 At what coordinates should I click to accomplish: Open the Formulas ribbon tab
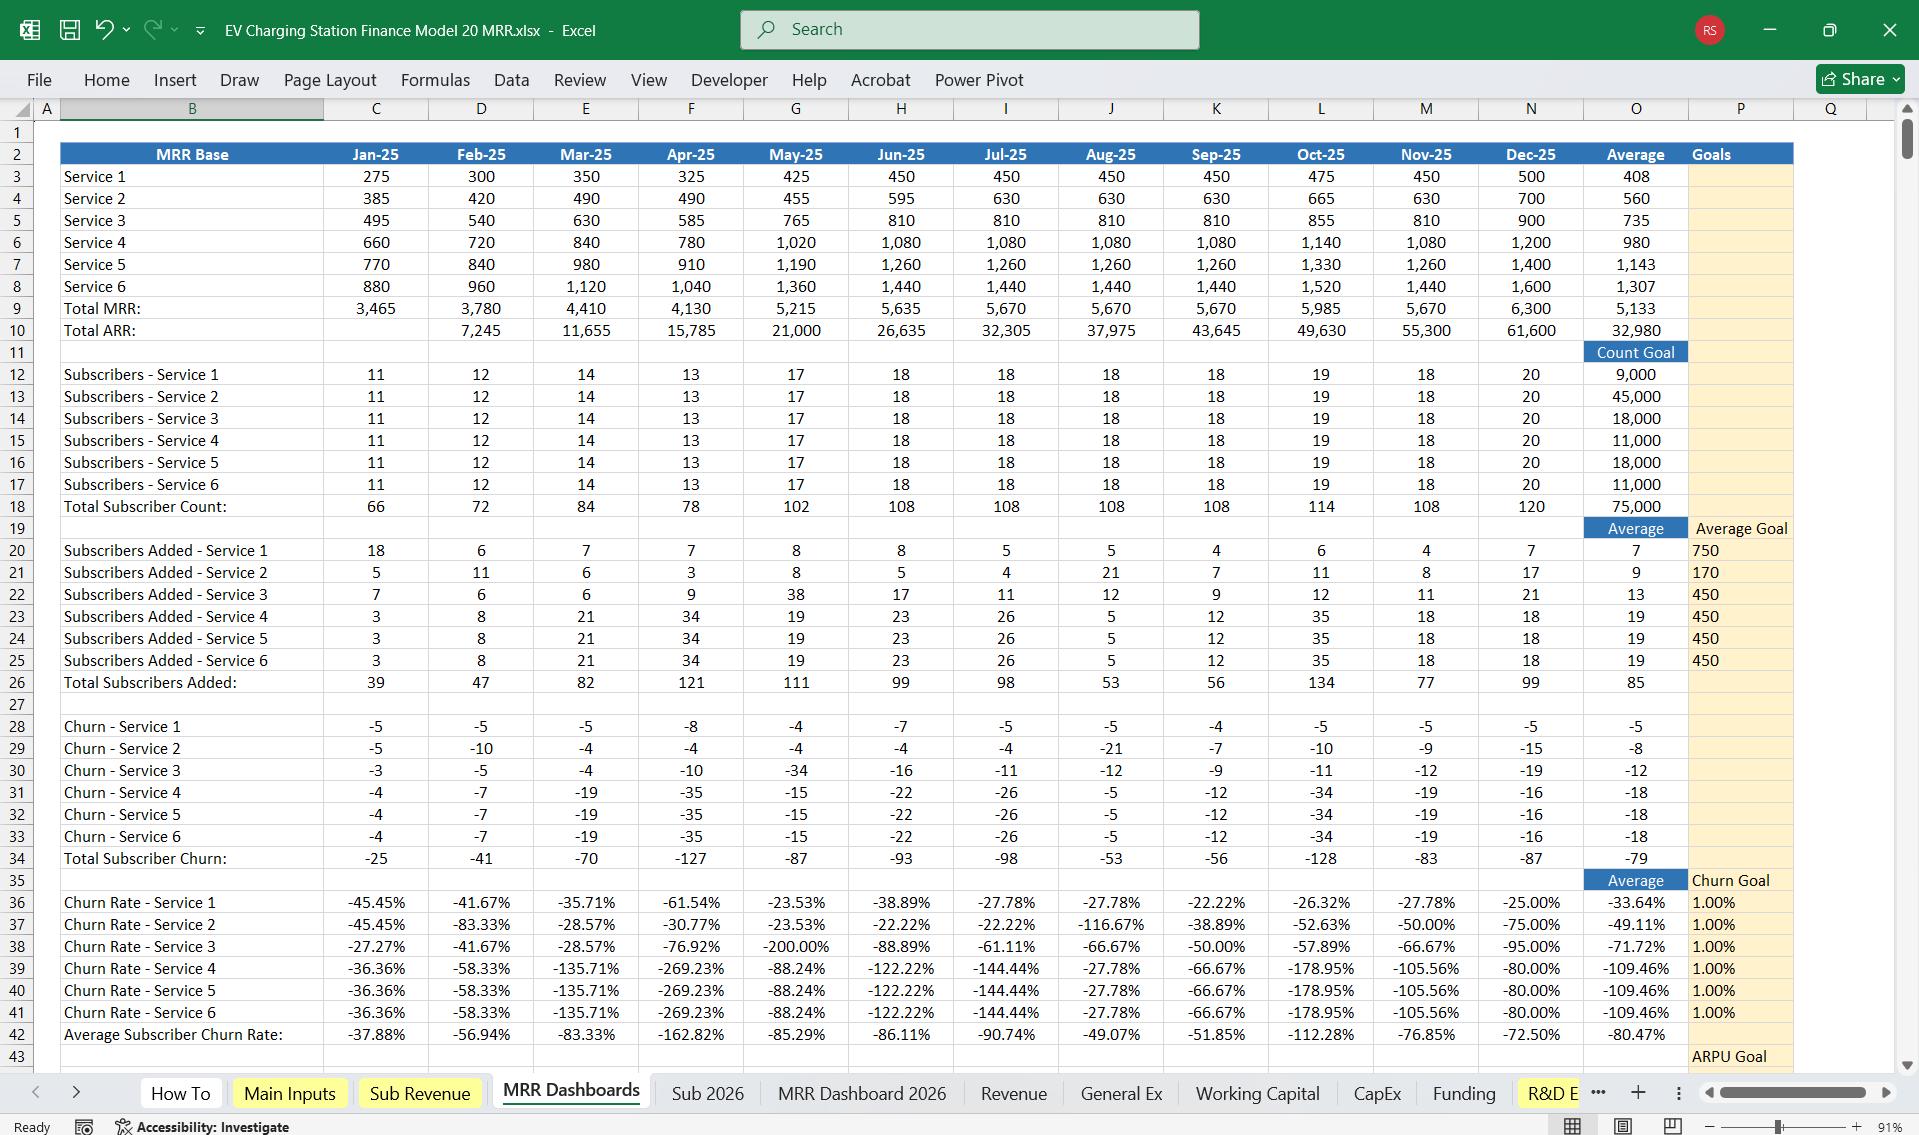[x=435, y=80]
